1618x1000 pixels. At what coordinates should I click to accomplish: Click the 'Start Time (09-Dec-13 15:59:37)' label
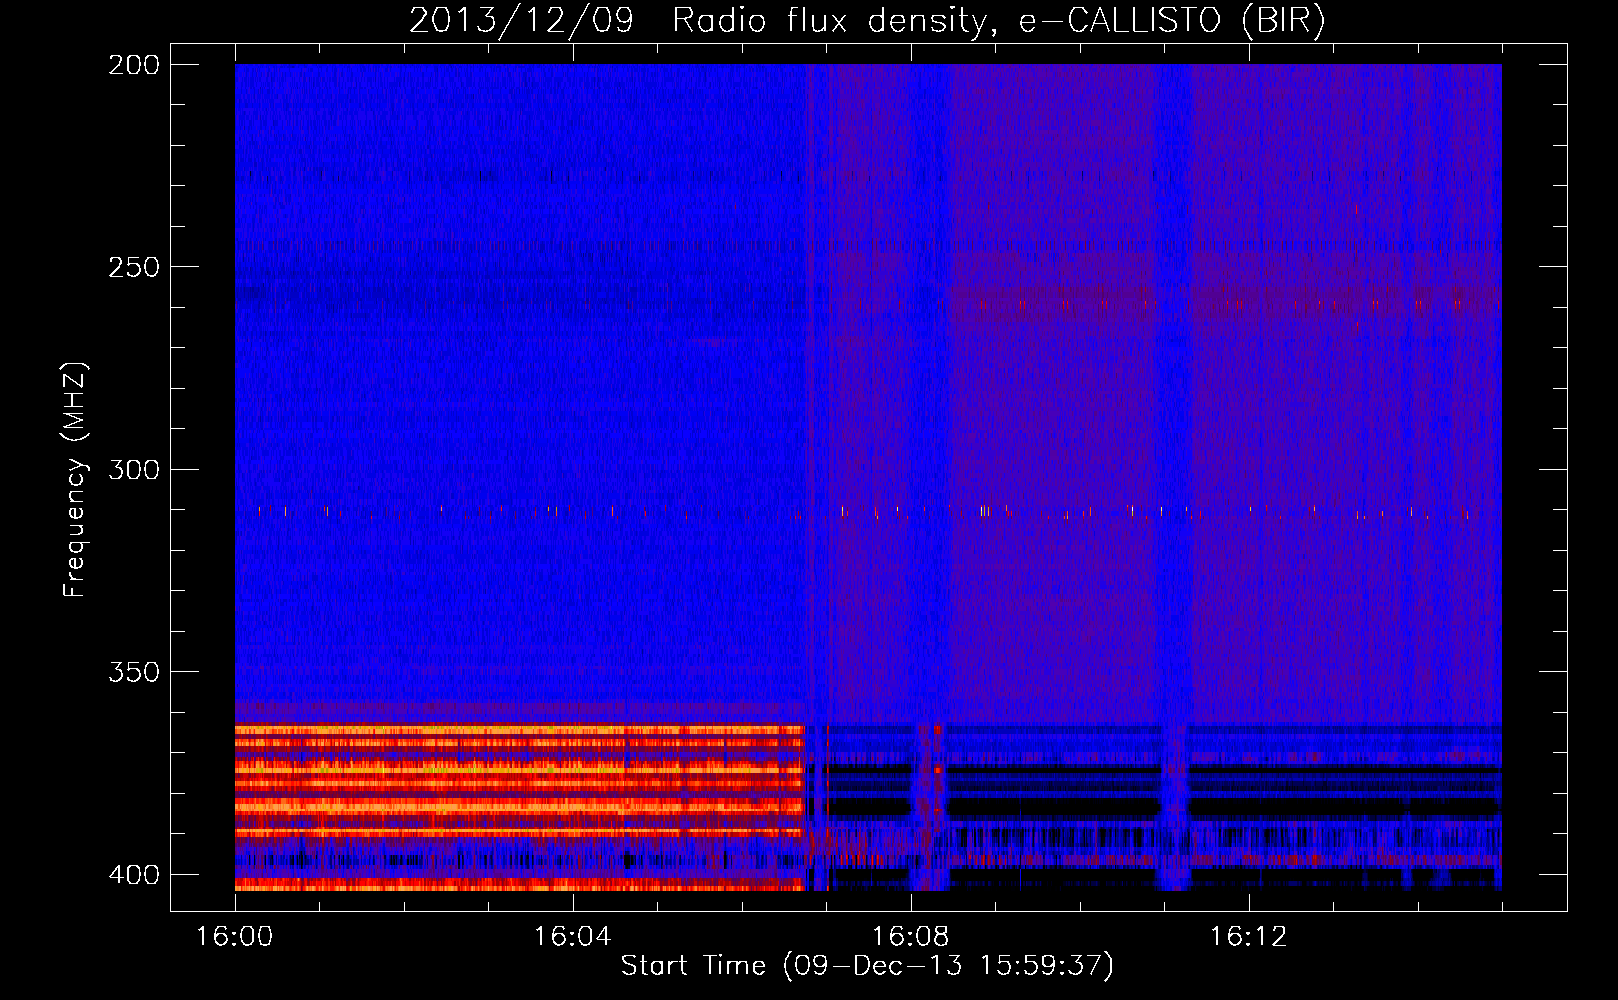coord(867,966)
